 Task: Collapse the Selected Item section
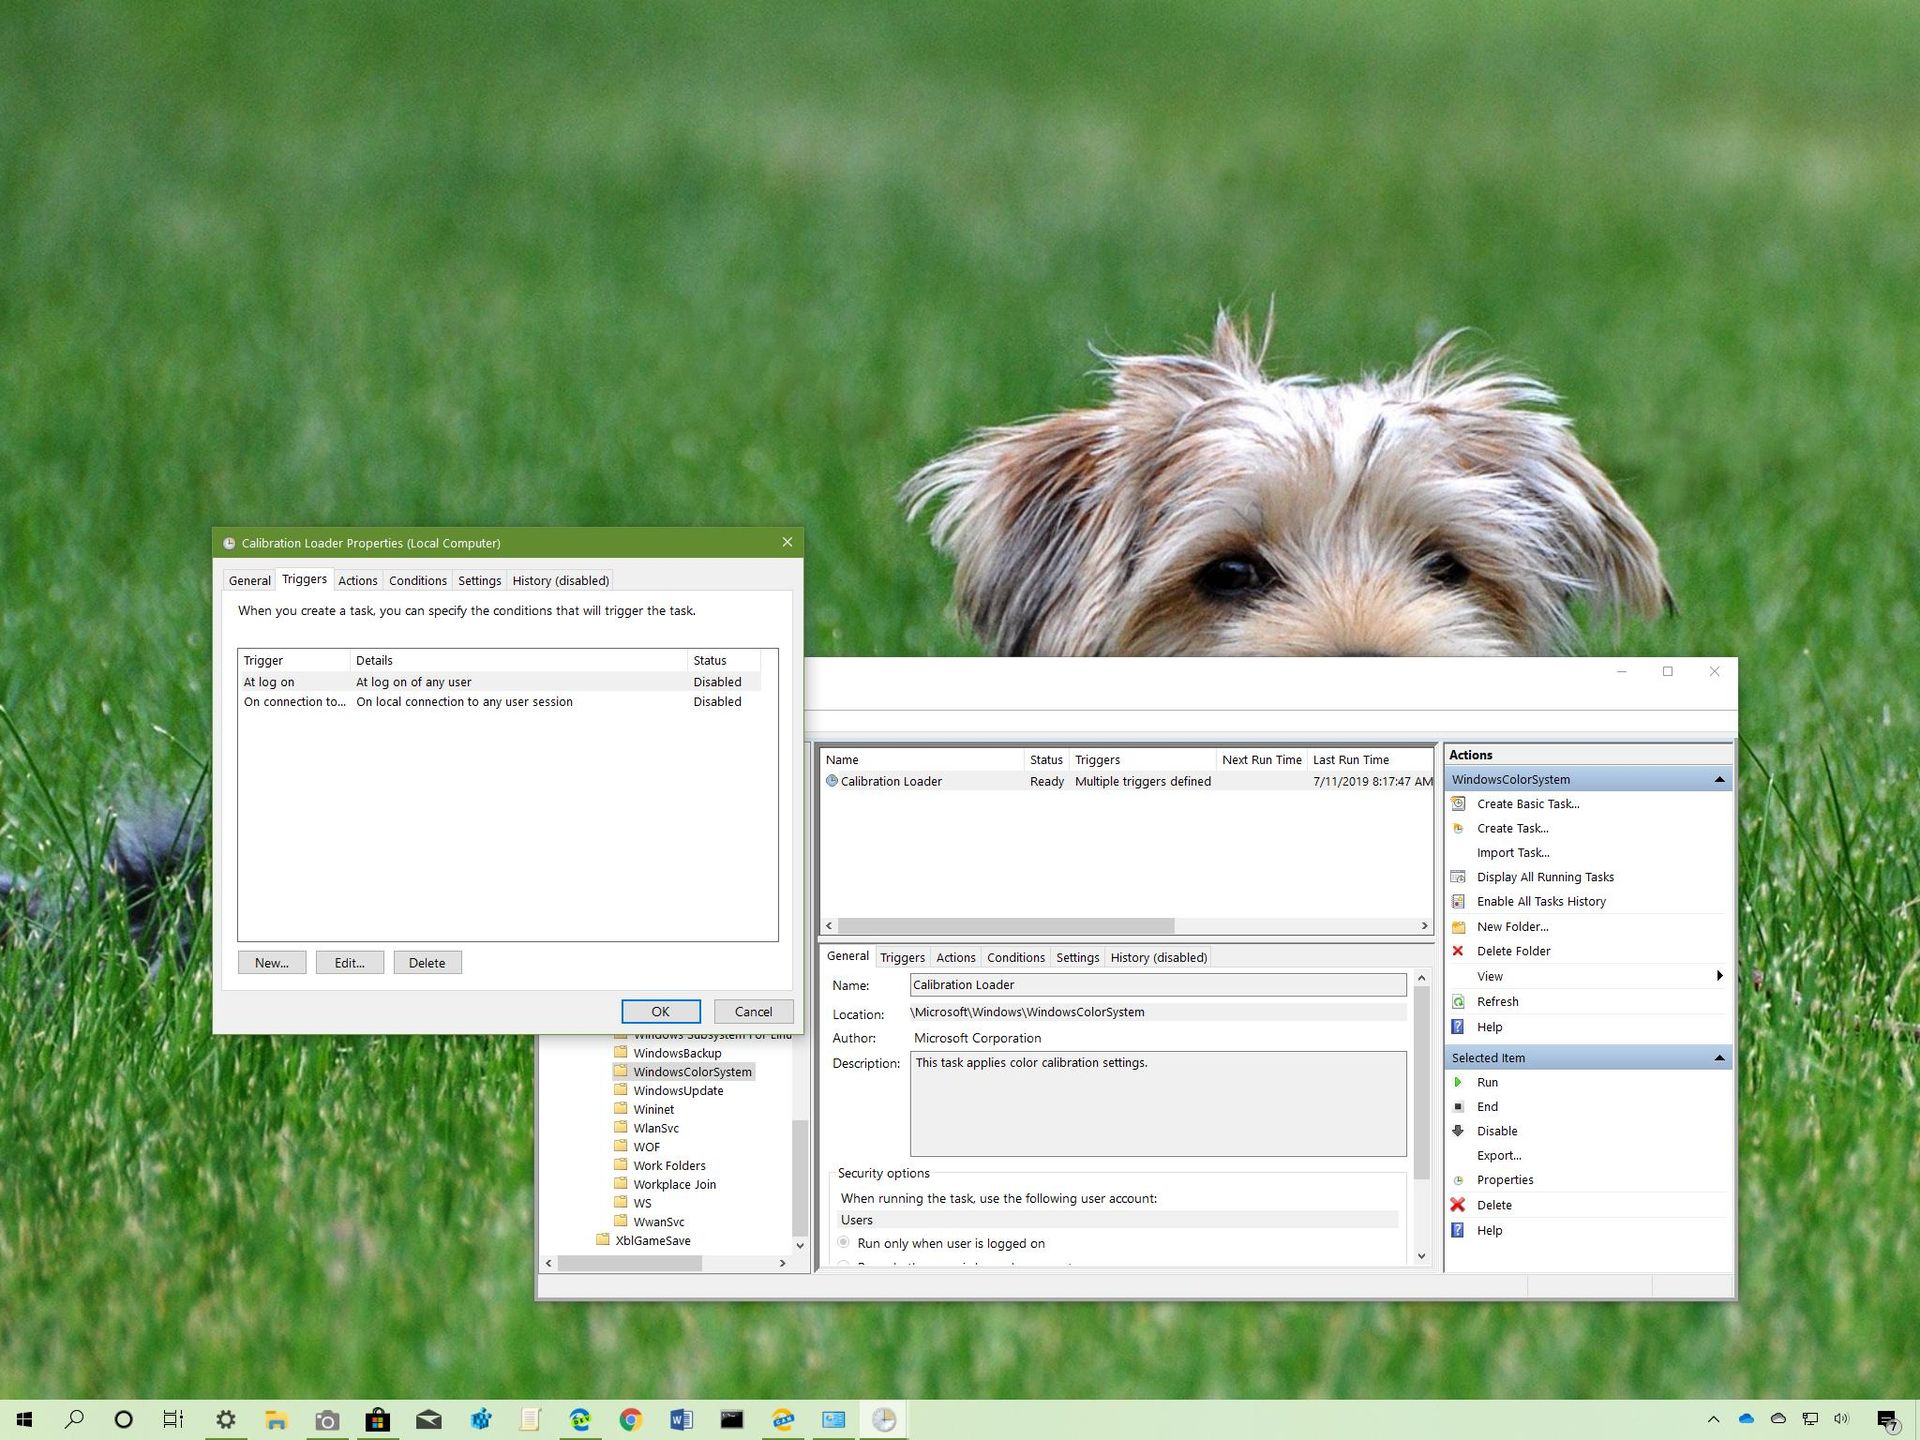click(x=1719, y=1057)
